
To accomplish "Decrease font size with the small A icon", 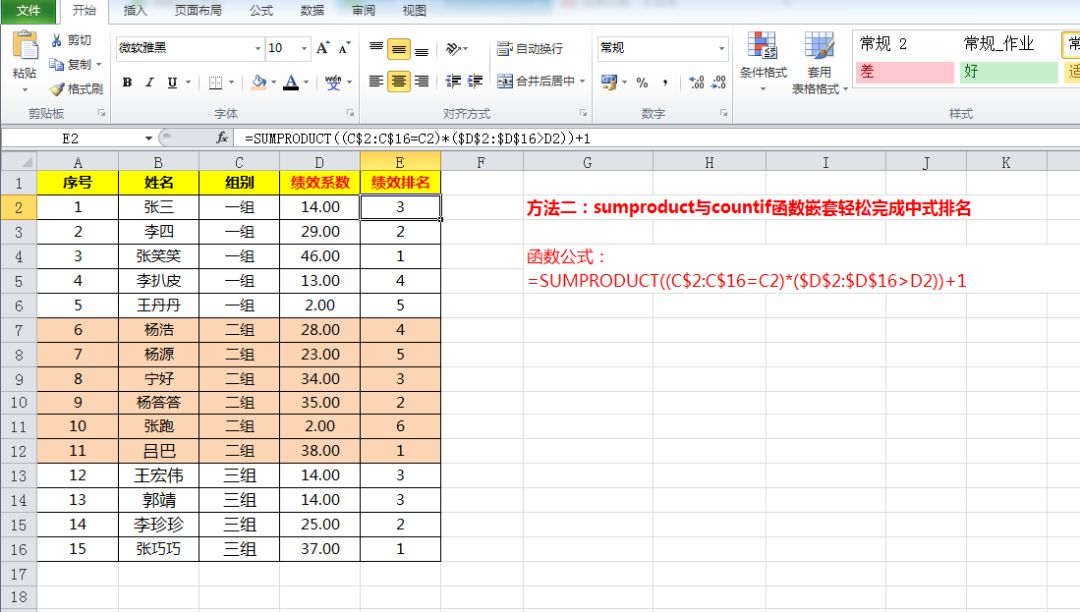I will [x=344, y=48].
